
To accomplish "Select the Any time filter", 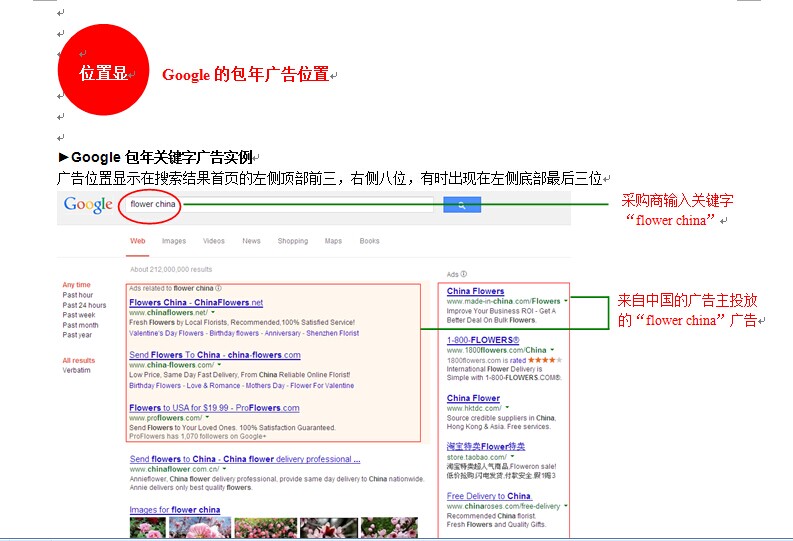I will (76, 285).
